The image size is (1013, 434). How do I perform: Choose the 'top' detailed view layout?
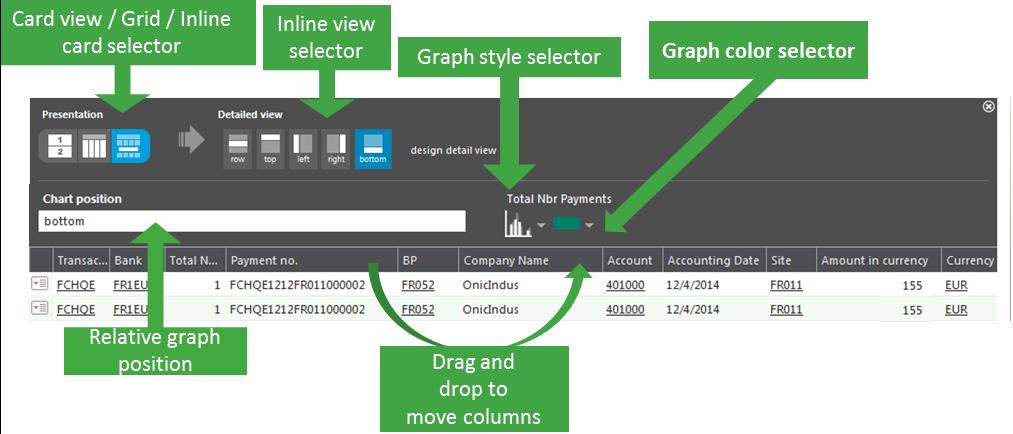271,148
